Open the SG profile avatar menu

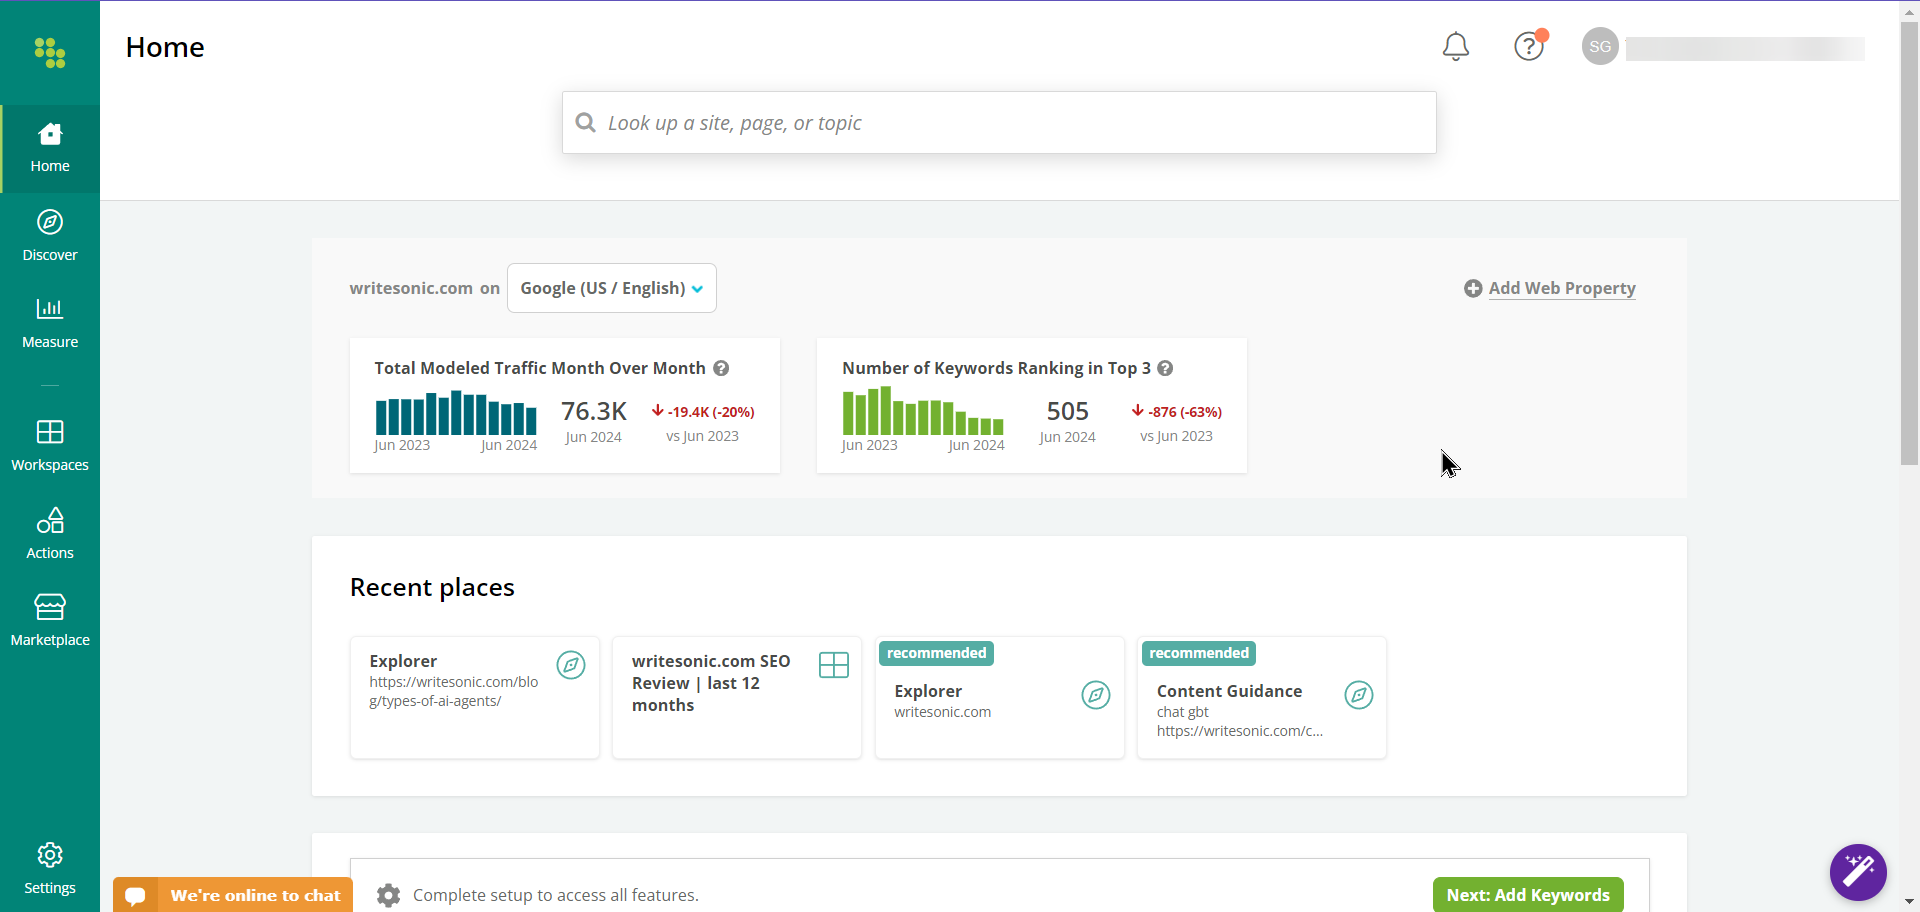(1599, 46)
